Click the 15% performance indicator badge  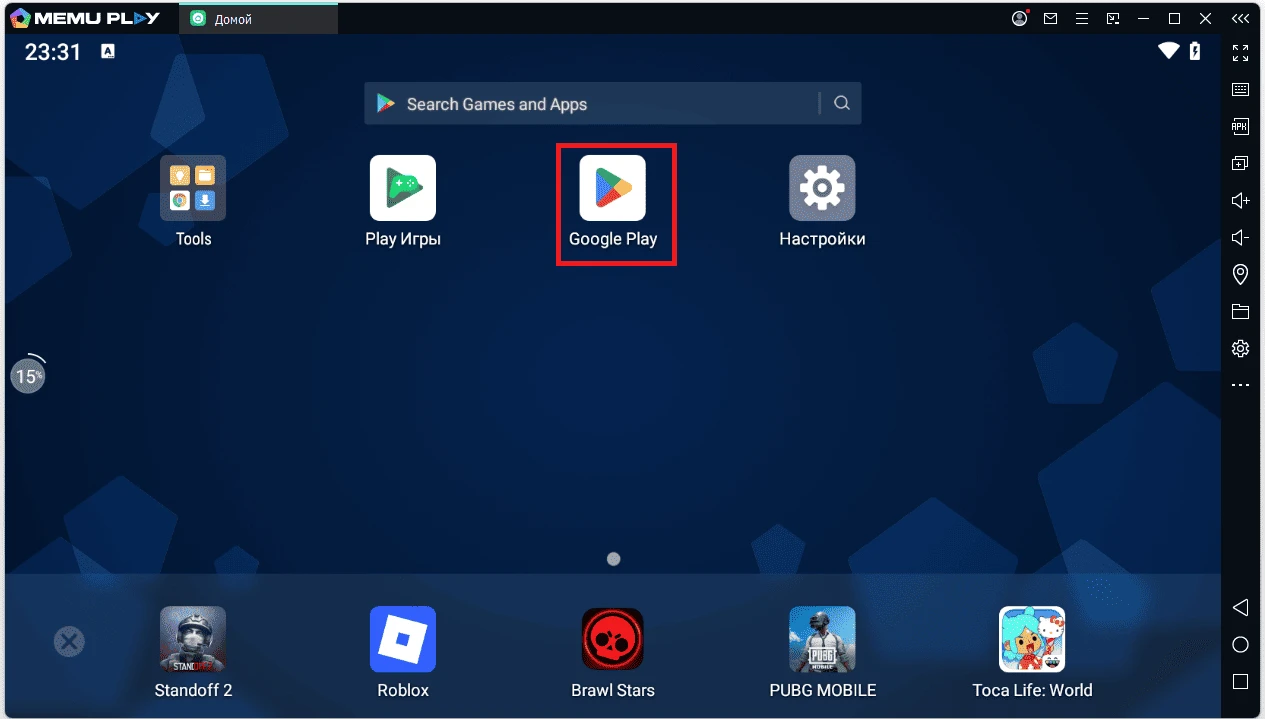click(28, 375)
